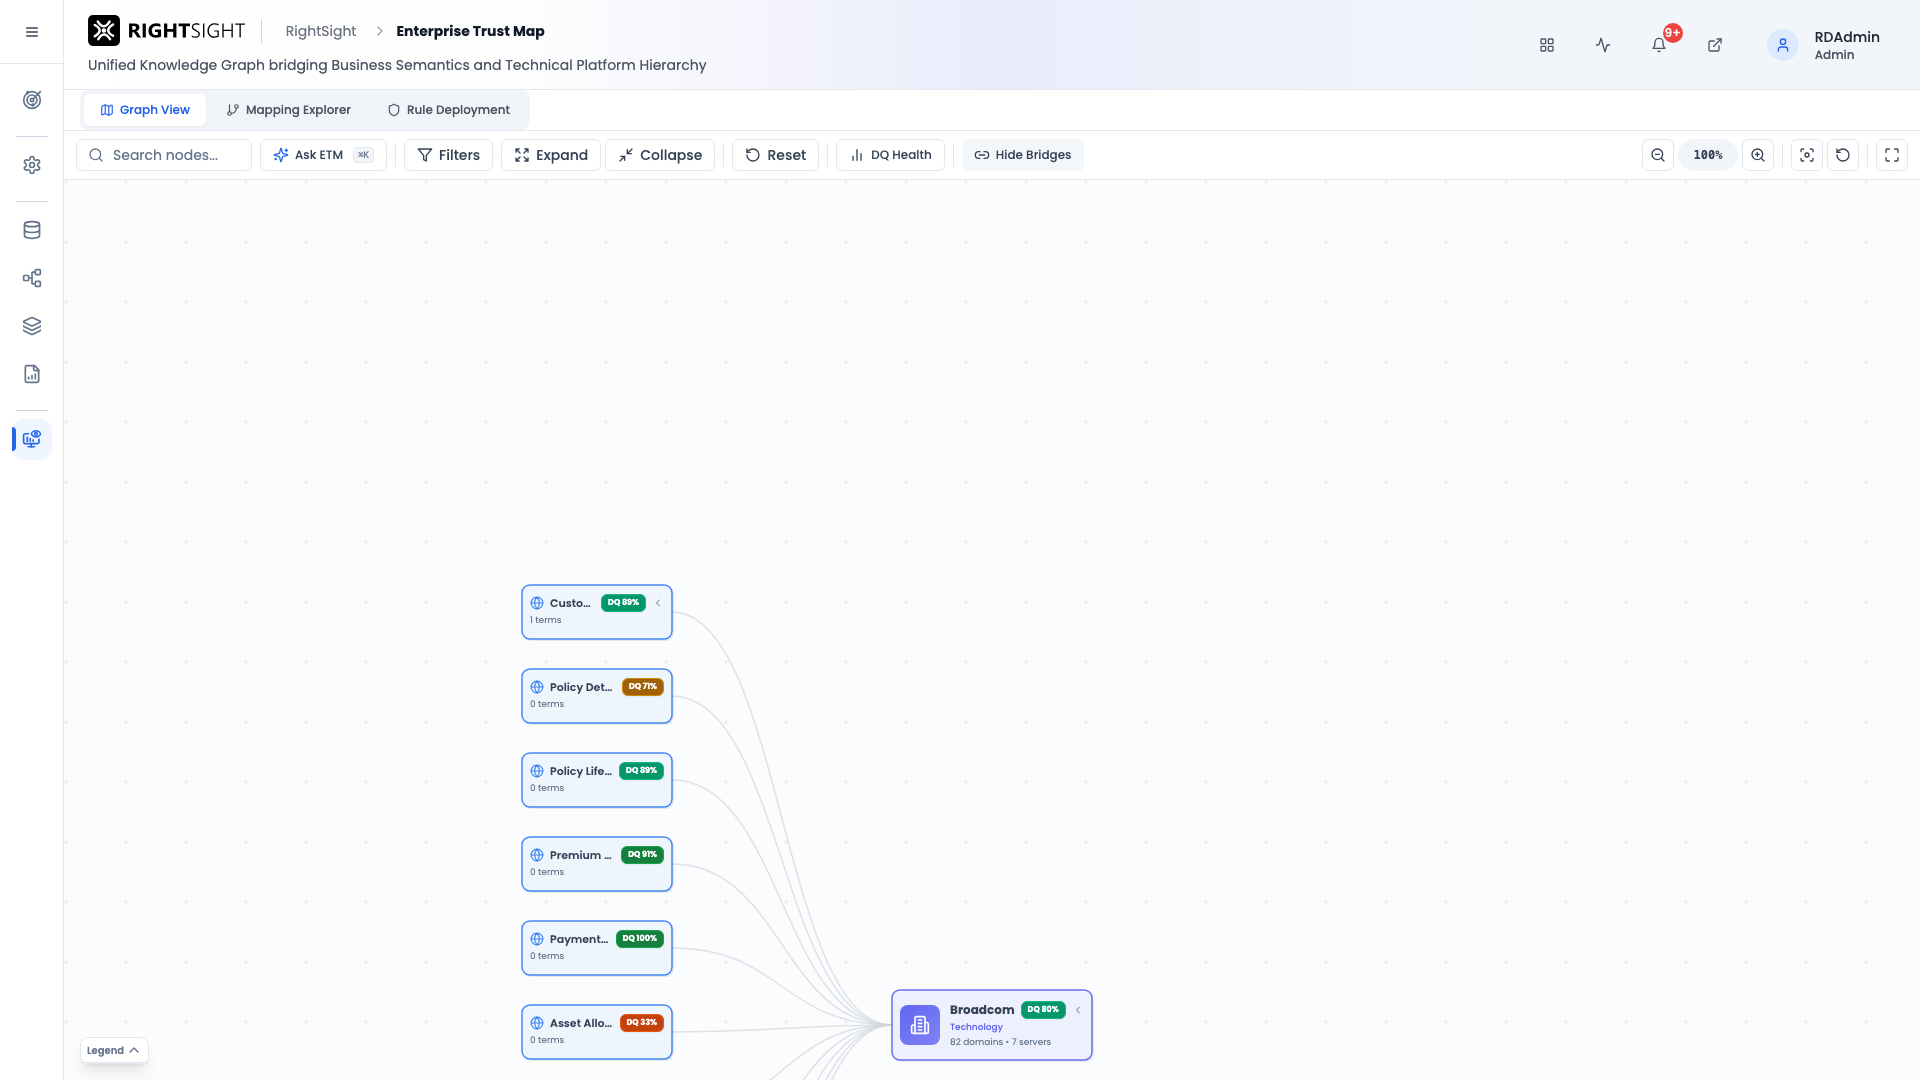Open the hamburger menu icon
The image size is (1920, 1080).
32,32
